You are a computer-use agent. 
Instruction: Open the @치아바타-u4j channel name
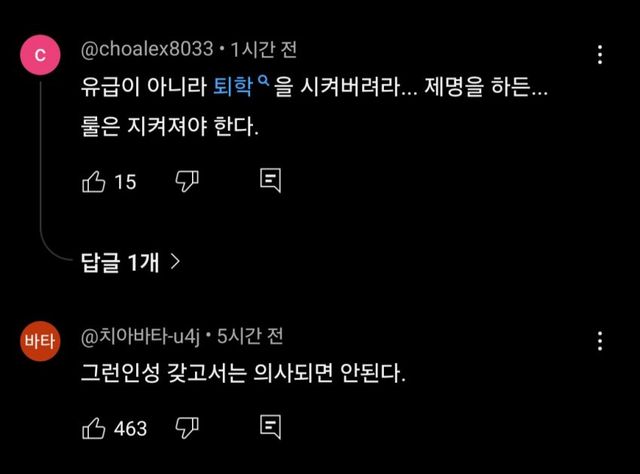coord(142,335)
